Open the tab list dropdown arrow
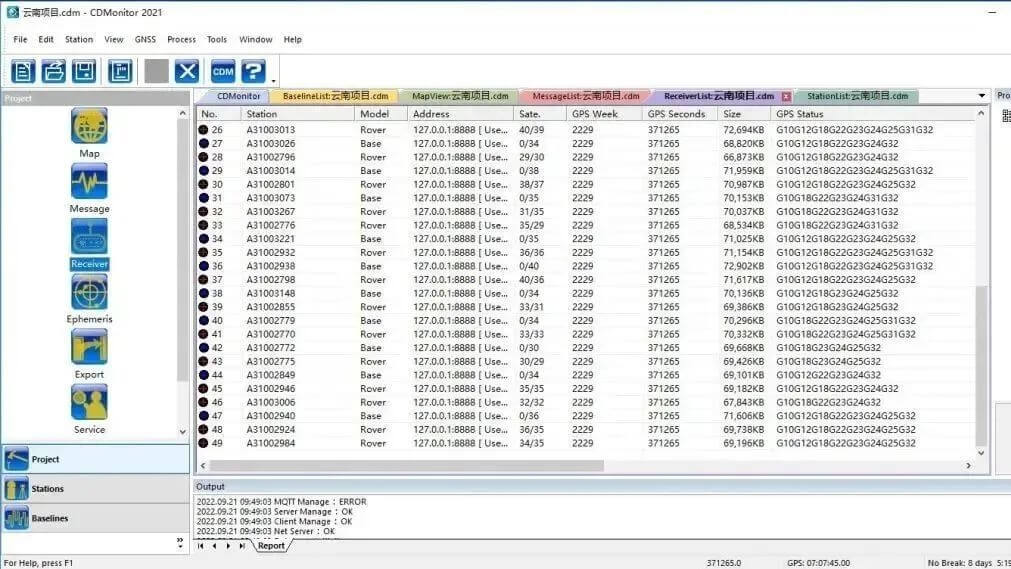Viewport: 1011px width, 569px height. (981, 96)
